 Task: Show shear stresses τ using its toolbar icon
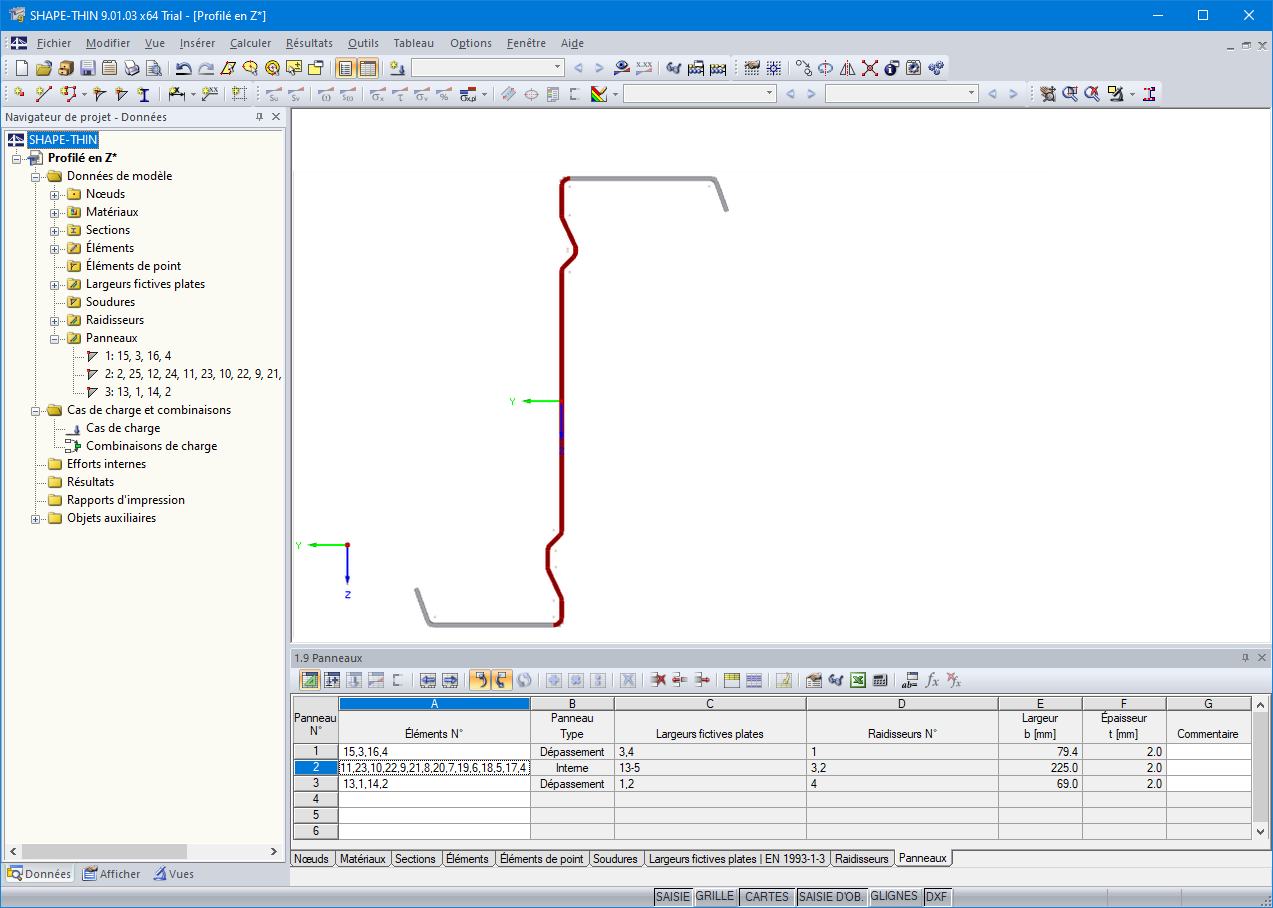(399, 94)
